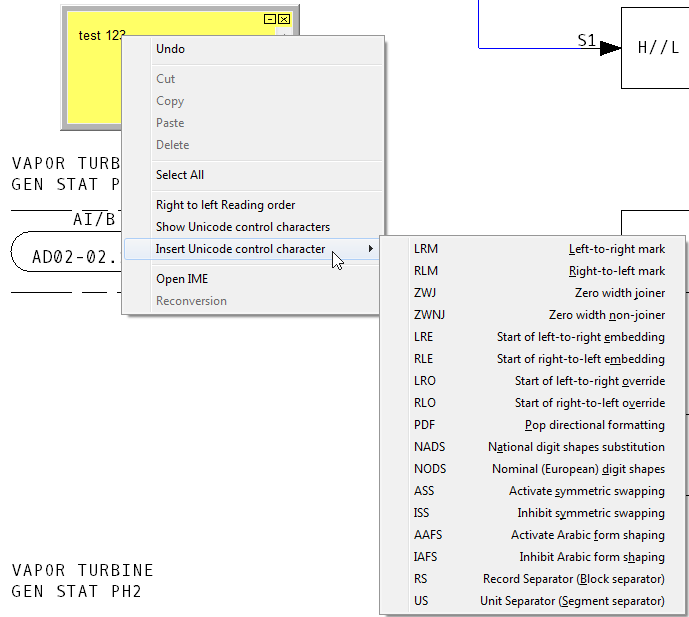Choose LRO left-to-right override
689x617 pixels.
click(x=533, y=381)
